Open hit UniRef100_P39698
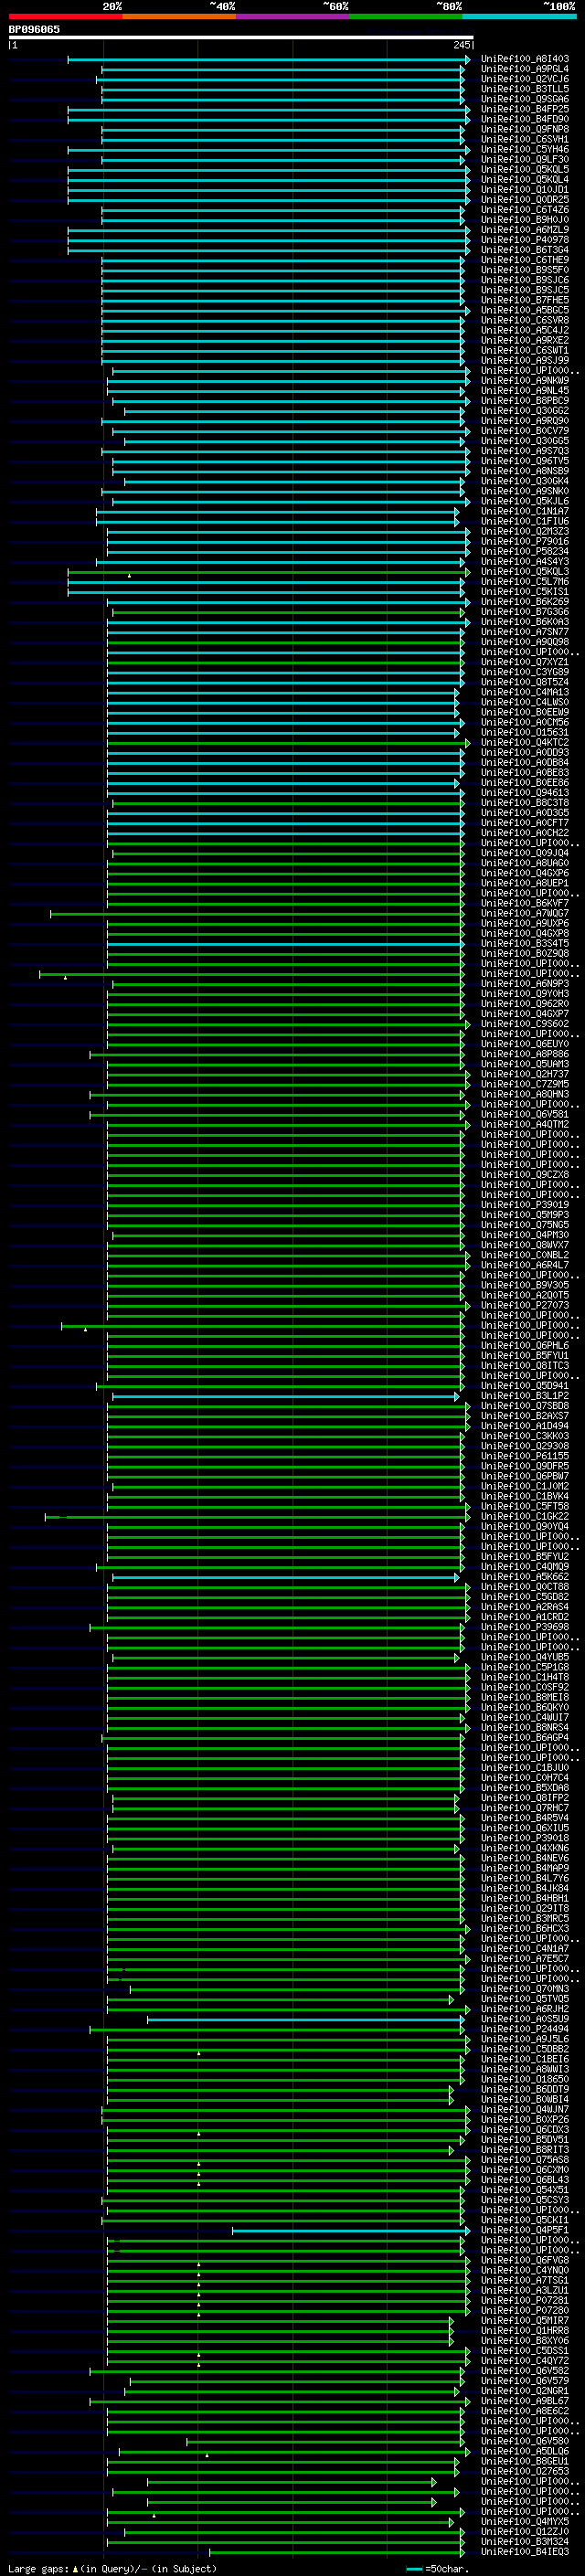The width and height of the screenshot is (585, 2576). point(525,1626)
